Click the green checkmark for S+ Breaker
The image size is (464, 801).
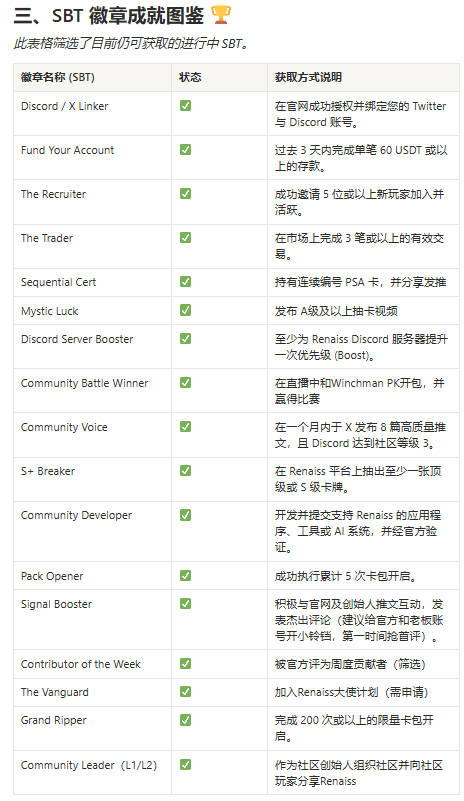(x=185, y=470)
